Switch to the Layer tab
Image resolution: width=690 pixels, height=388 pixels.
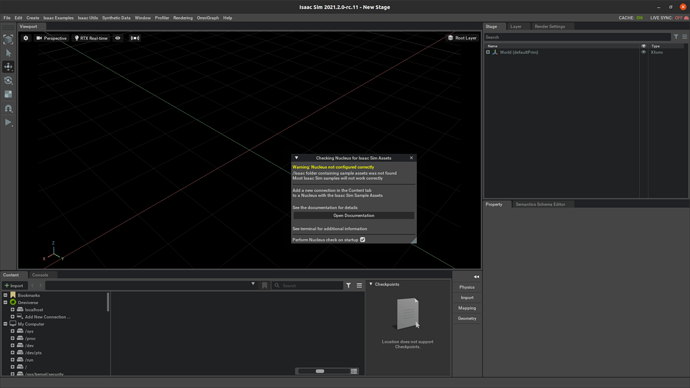[x=515, y=27]
